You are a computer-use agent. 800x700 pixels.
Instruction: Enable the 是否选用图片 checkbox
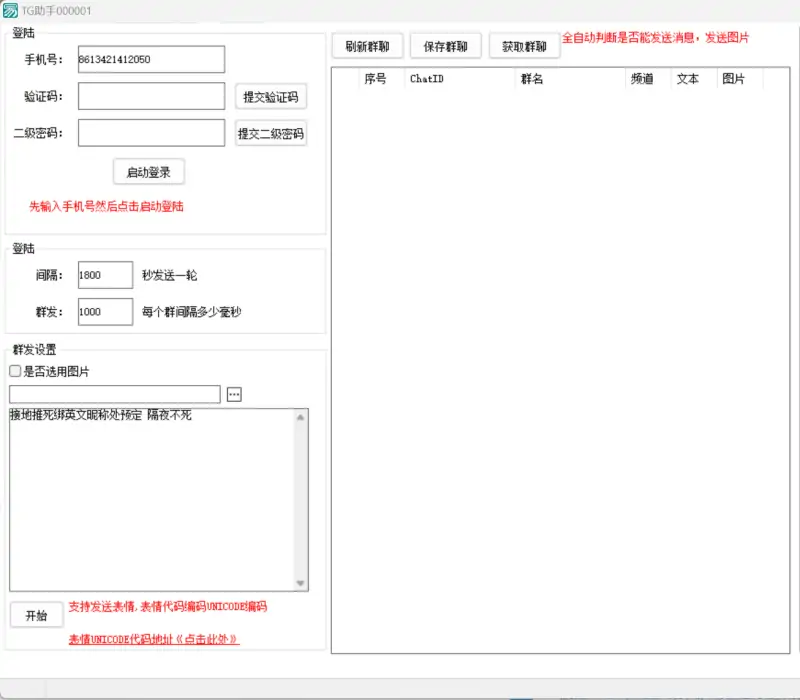tap(15, 372)
